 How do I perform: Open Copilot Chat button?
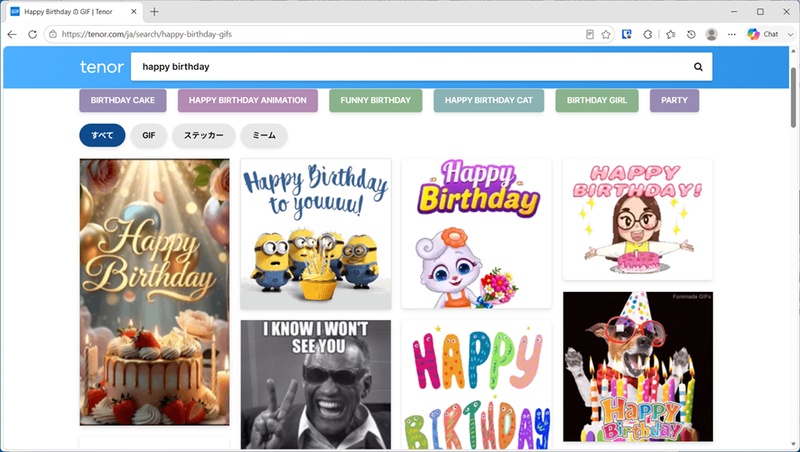763,34
